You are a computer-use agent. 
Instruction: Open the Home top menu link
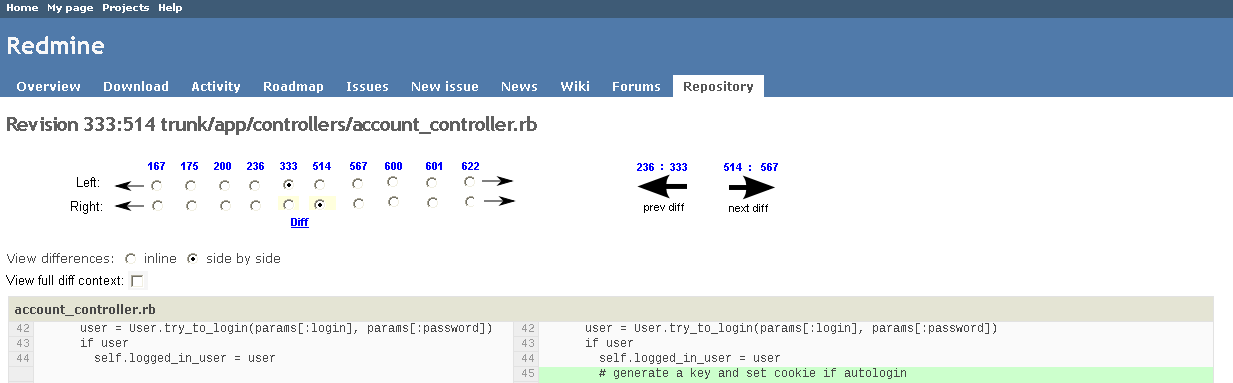[22, 7]
